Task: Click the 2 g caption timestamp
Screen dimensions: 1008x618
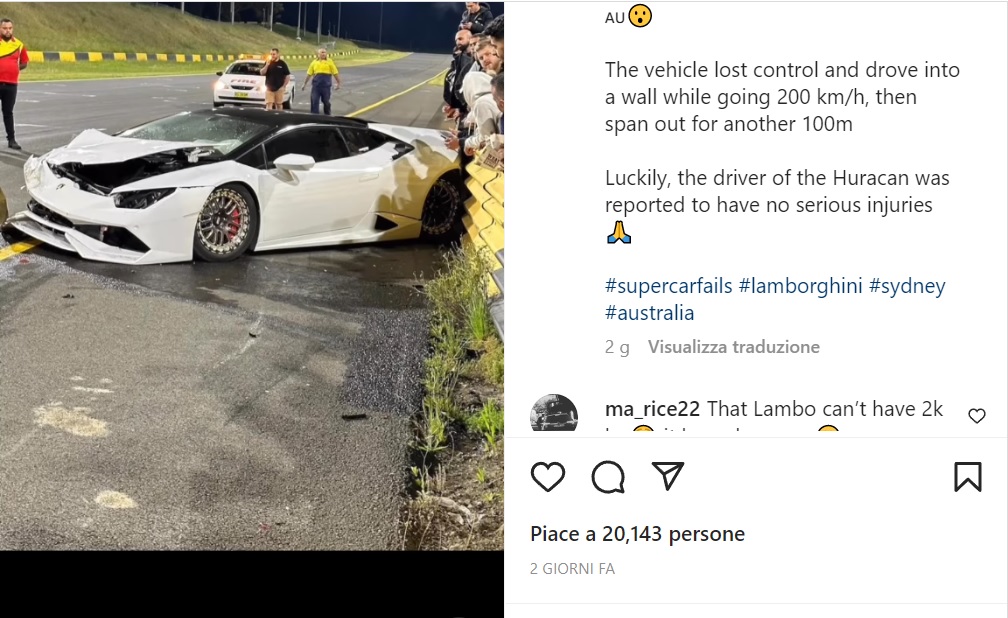Action: tap(617, 347)
